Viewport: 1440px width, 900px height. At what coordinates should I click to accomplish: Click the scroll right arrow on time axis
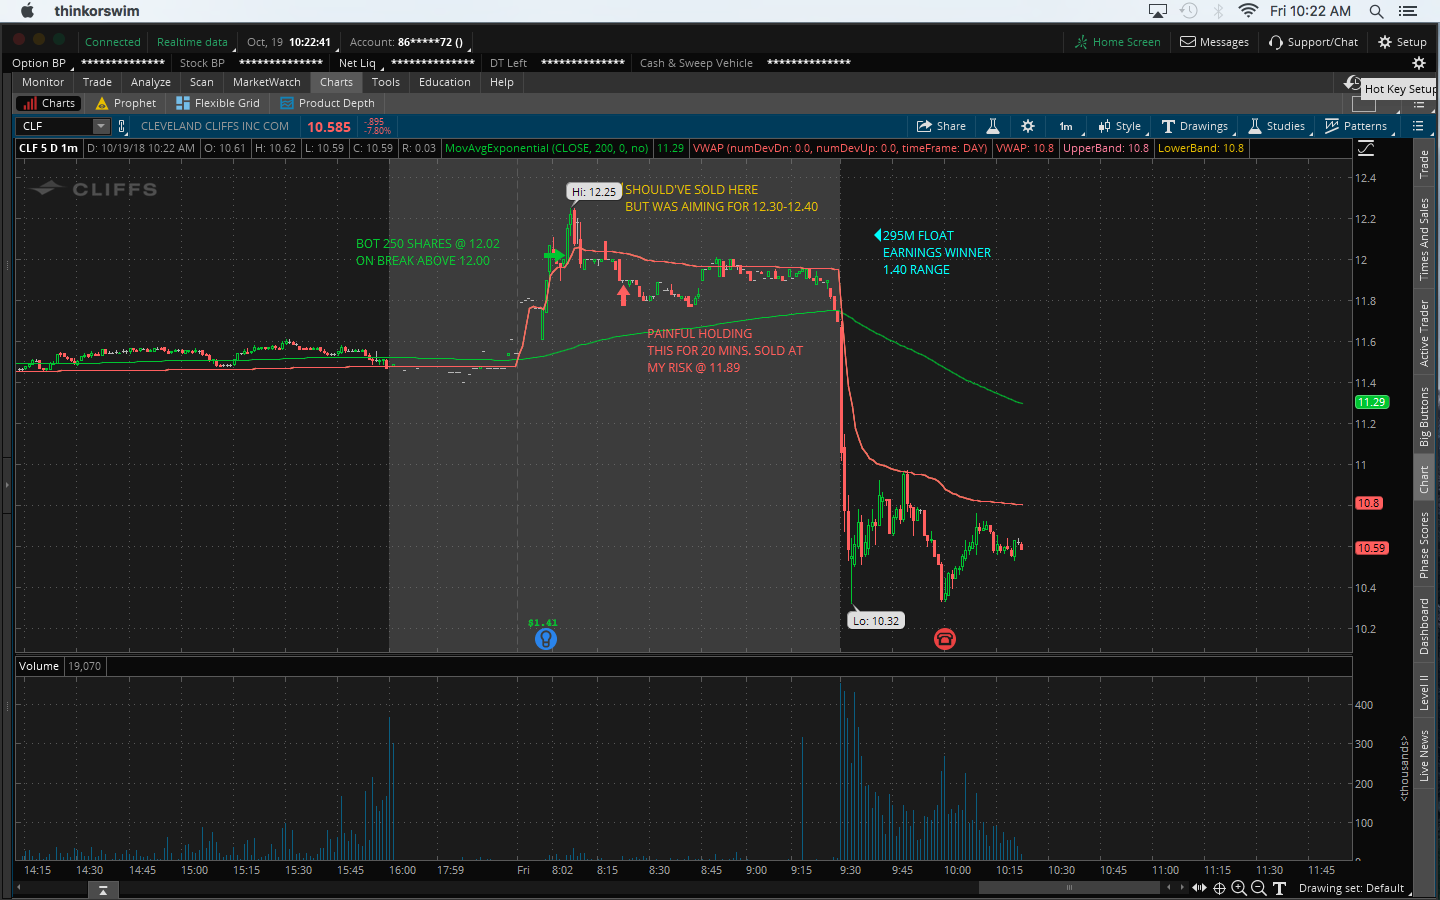(x=1182, y=888)
